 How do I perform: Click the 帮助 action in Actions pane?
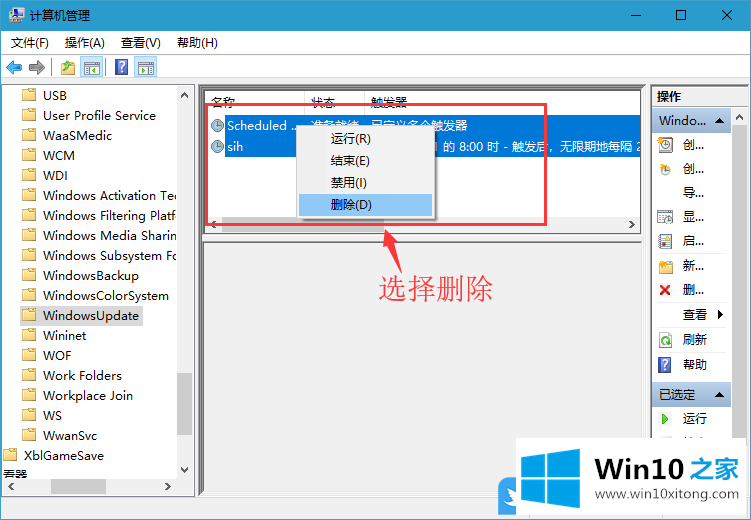point(694,365)
